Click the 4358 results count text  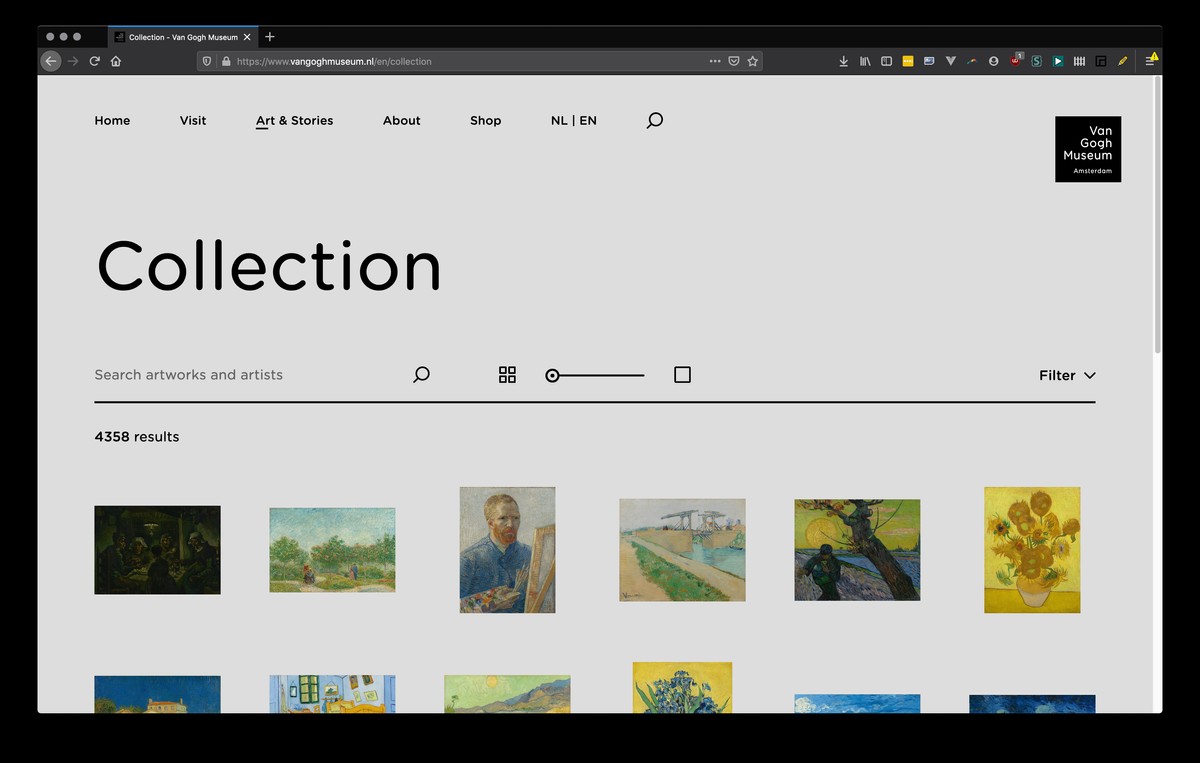tap(137, 437)
